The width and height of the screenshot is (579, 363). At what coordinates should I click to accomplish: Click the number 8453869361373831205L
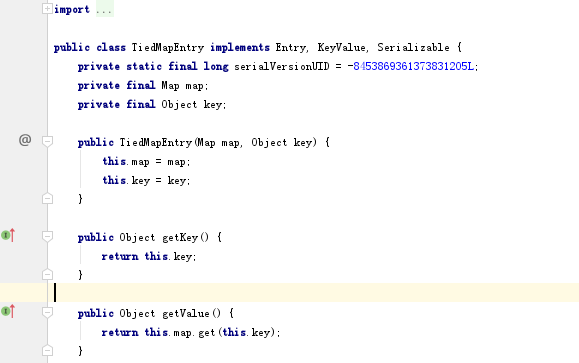pos(414,66)
